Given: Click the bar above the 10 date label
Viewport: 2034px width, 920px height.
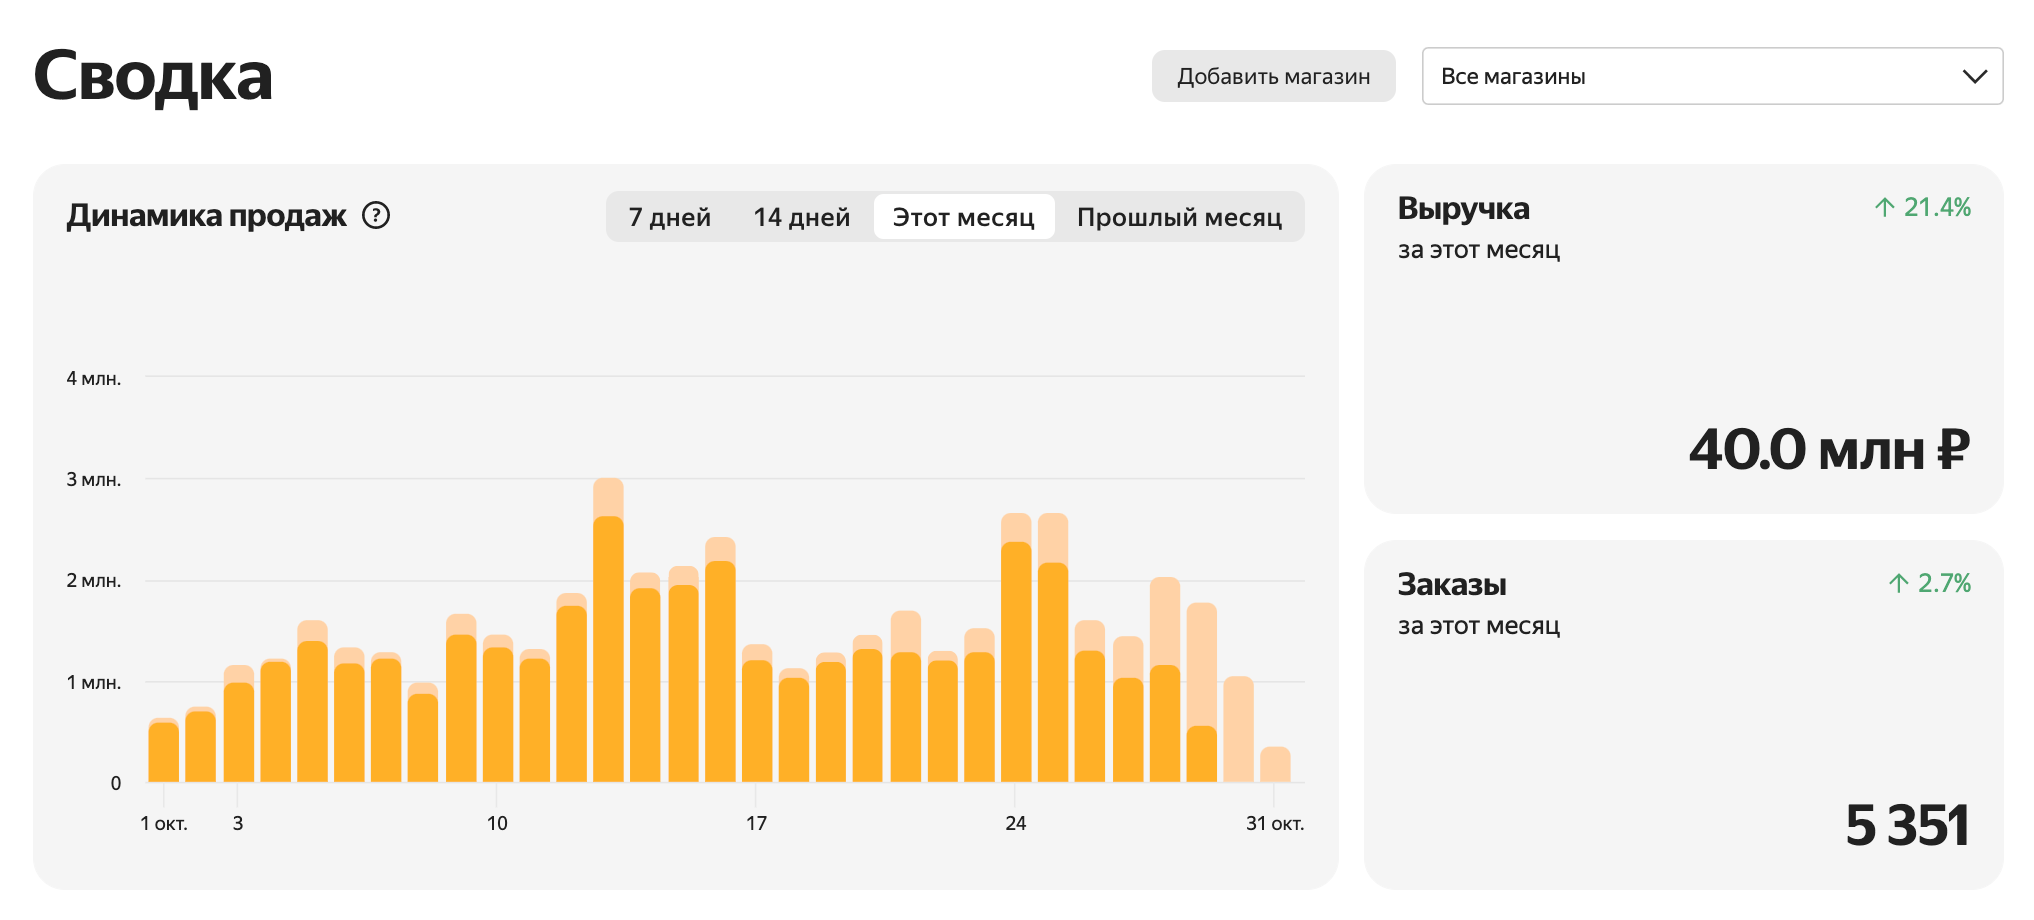Looking at the screenshot, I should (x=498, y=710).
